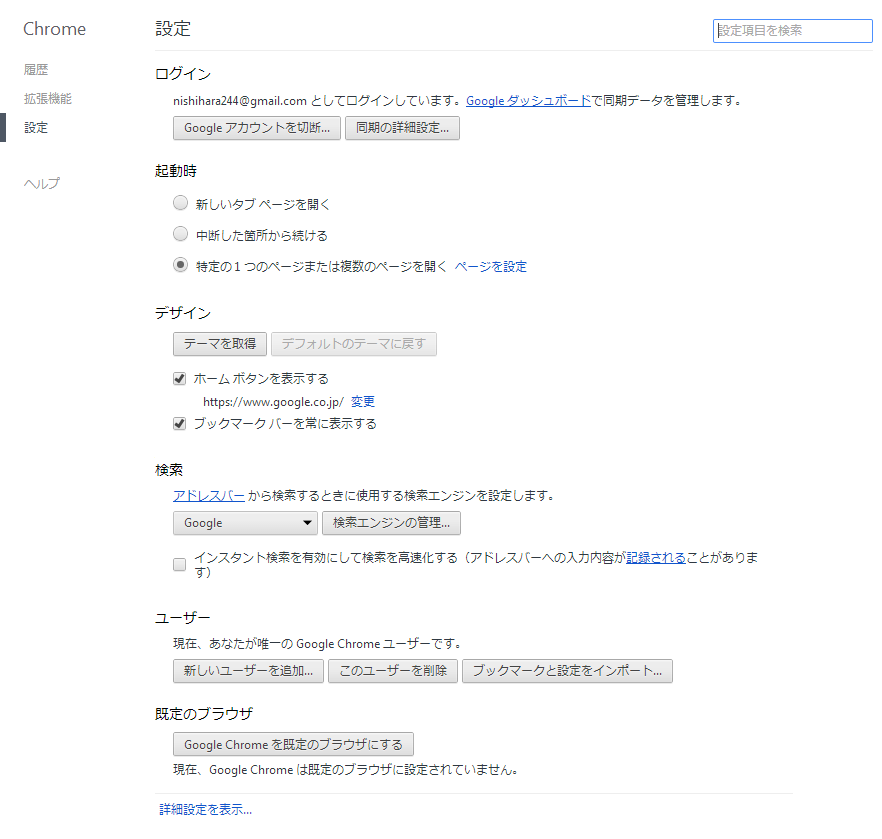This screenshot has width=882, height=839.
Task: Open 履歴 in the left sidebar
Action: pyautogui.click(x=36, y=70)
